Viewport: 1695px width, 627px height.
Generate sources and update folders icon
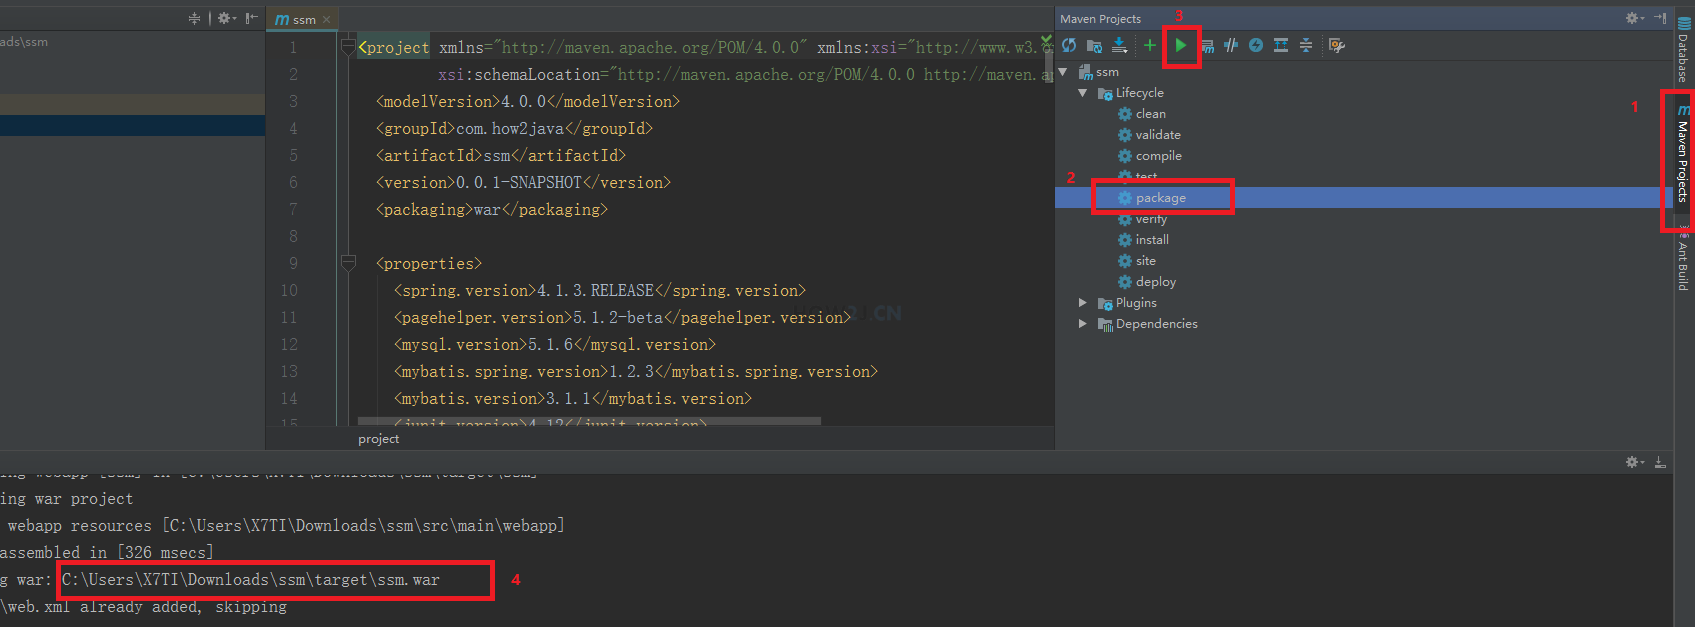(x=1094, y=45)
